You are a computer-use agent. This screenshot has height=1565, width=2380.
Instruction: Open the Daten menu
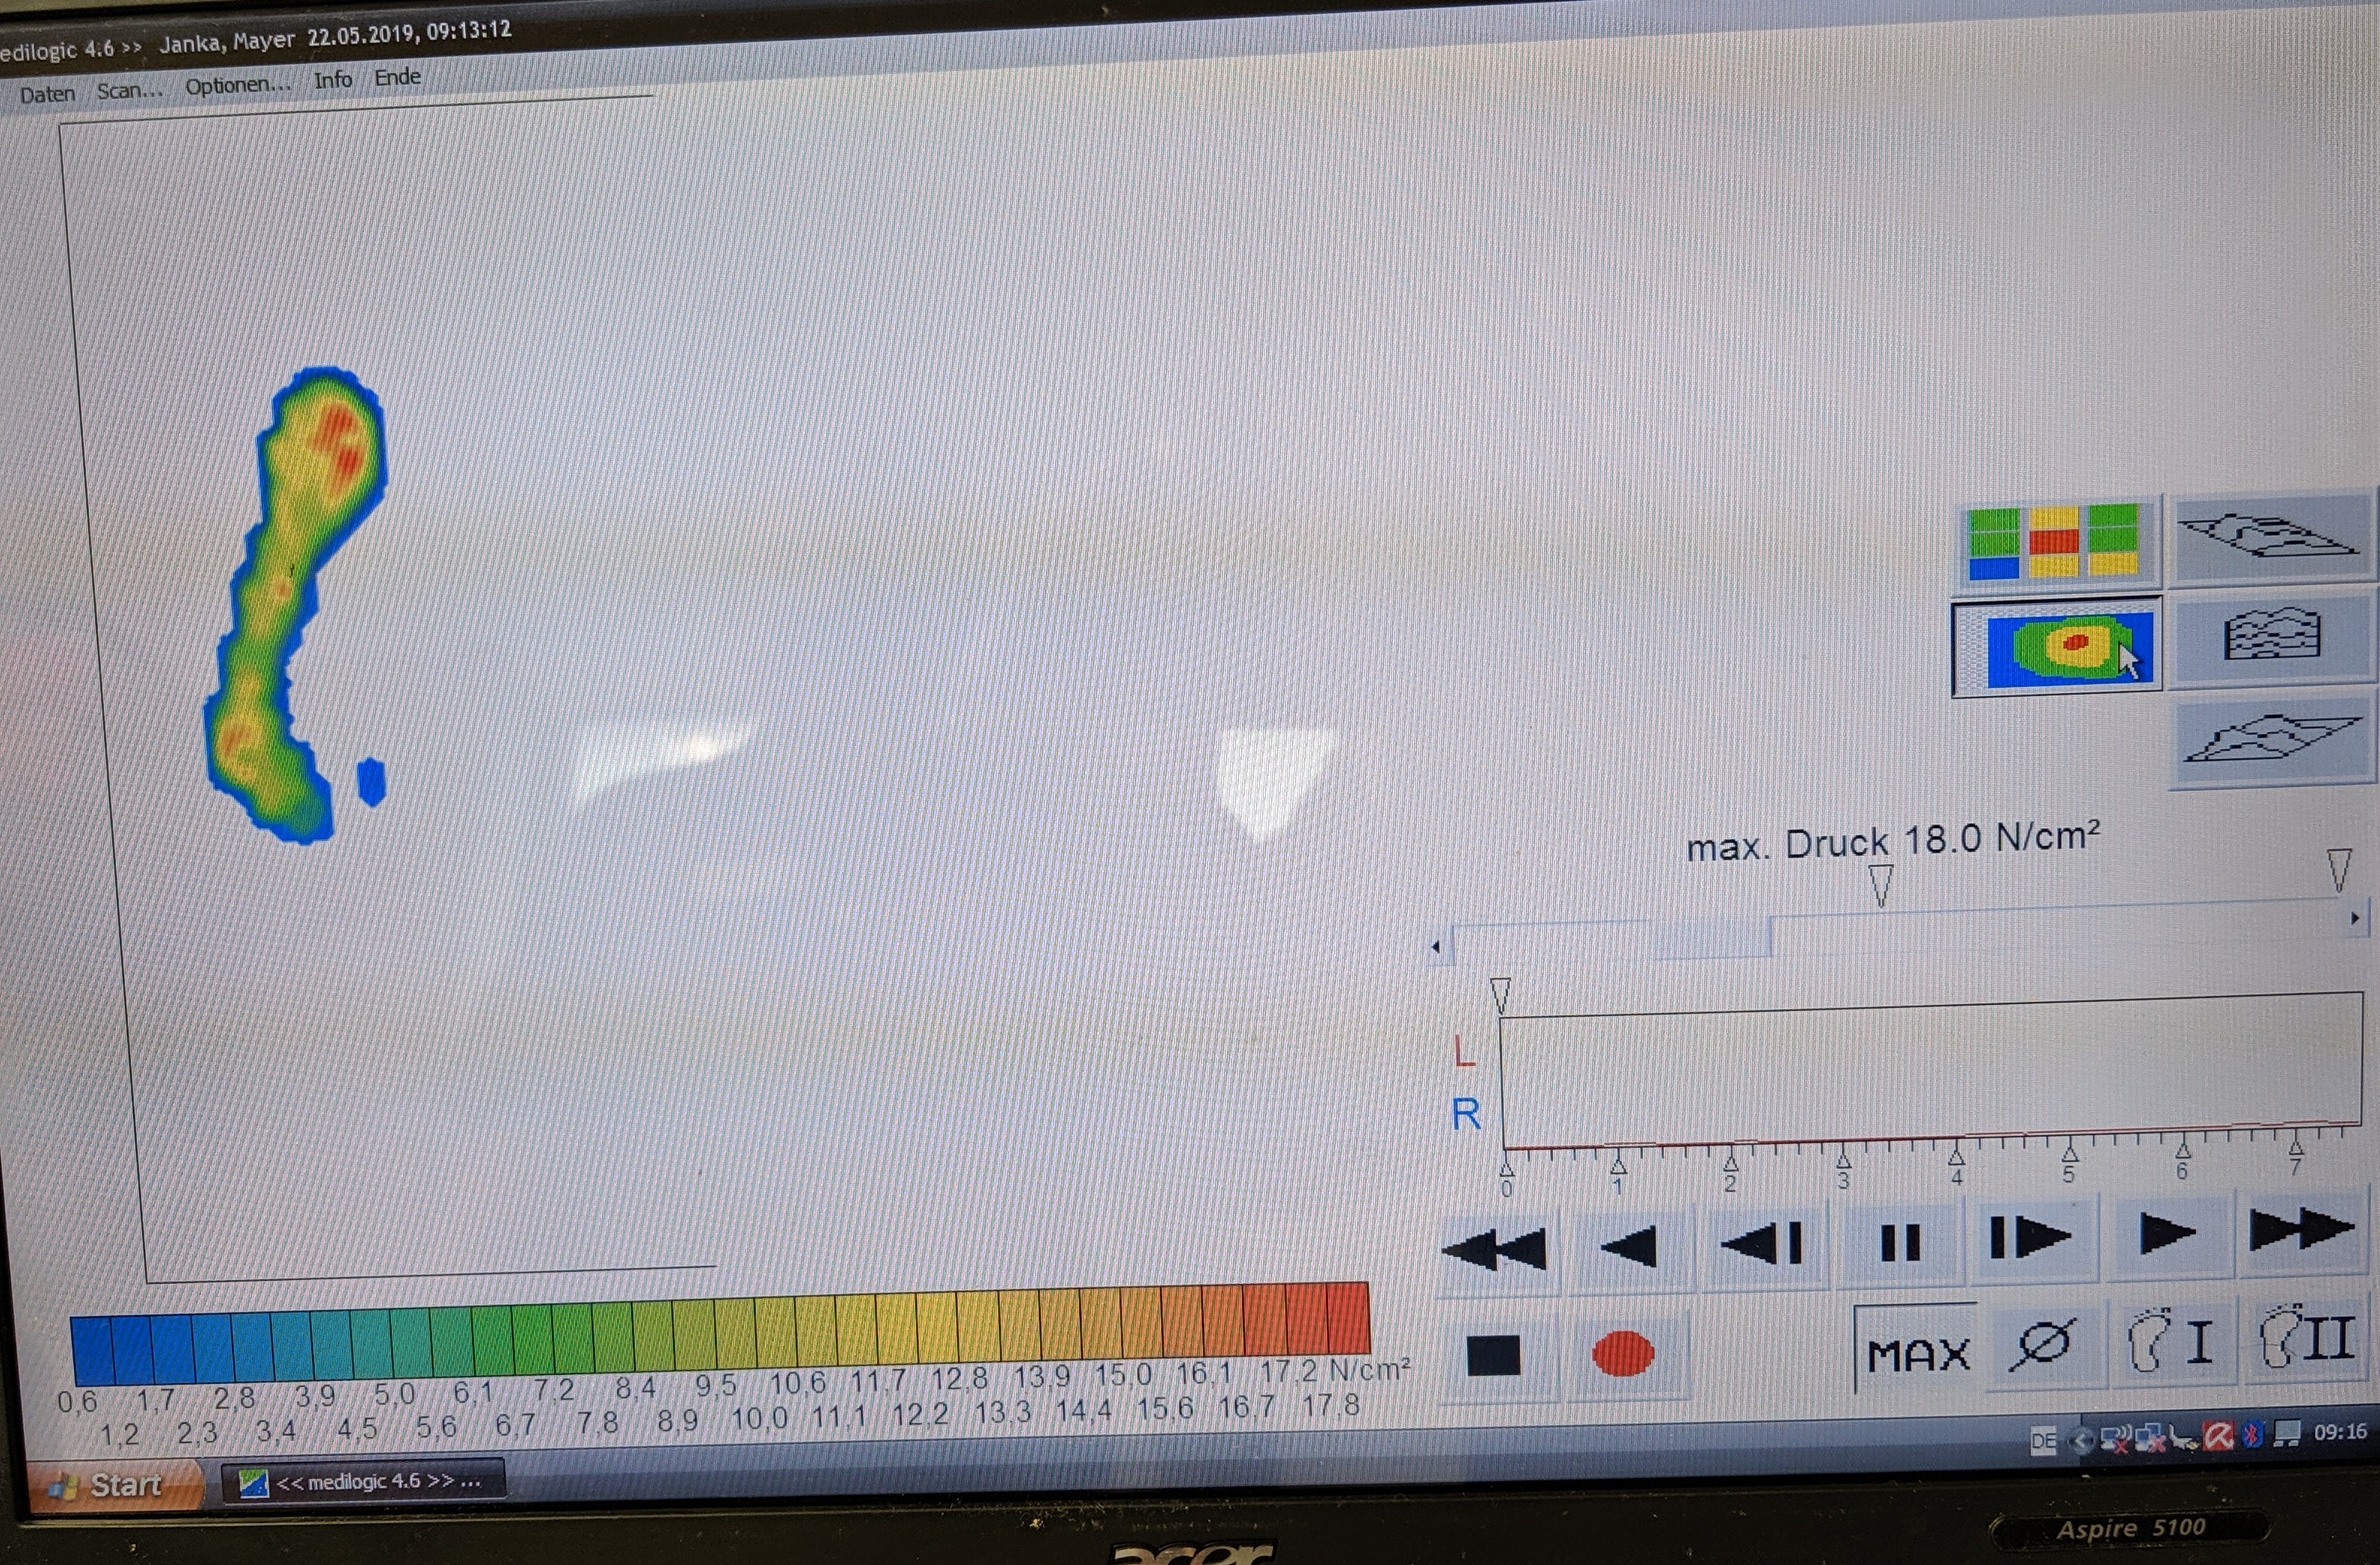(47, 95)
